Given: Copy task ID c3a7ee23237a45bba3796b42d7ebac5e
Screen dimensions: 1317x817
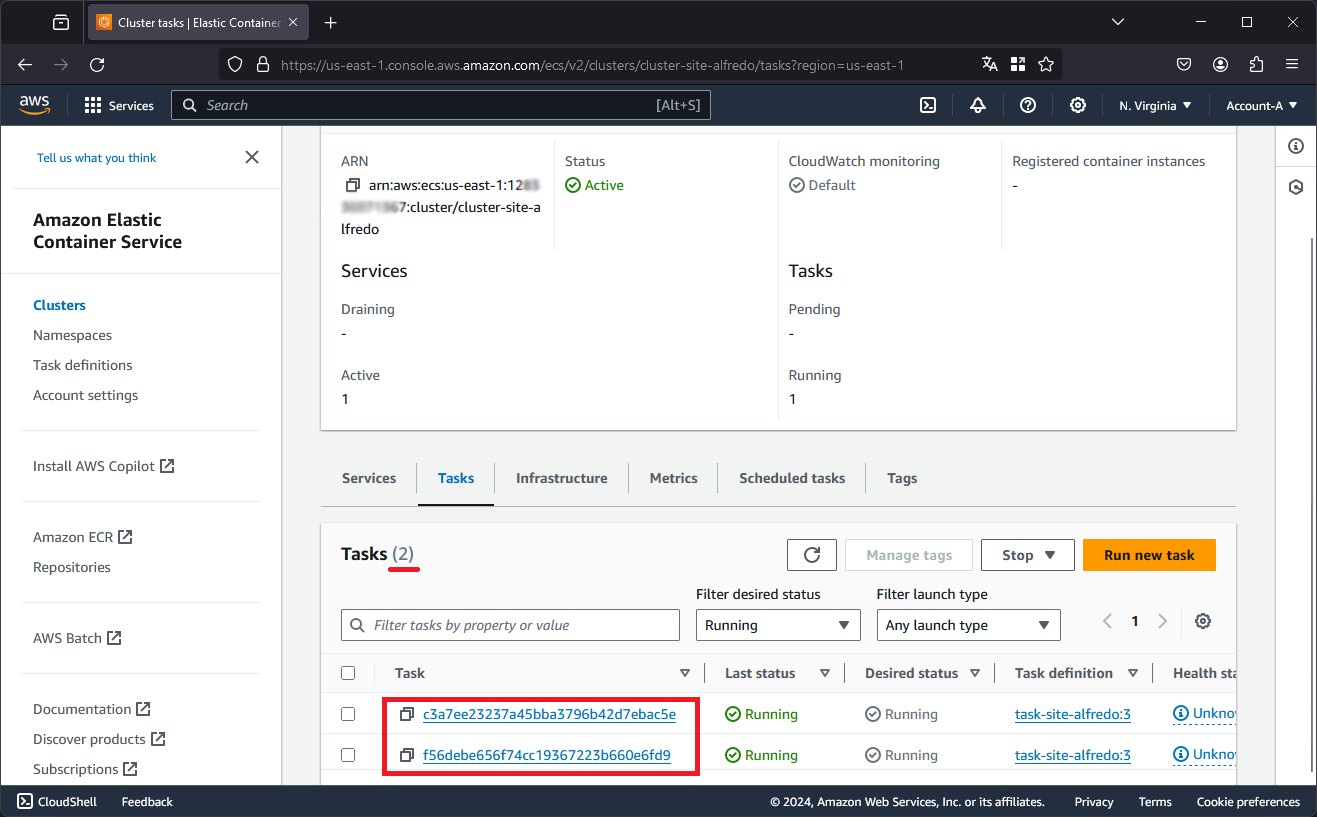Looking at the screenshot, I should (407, 714).
